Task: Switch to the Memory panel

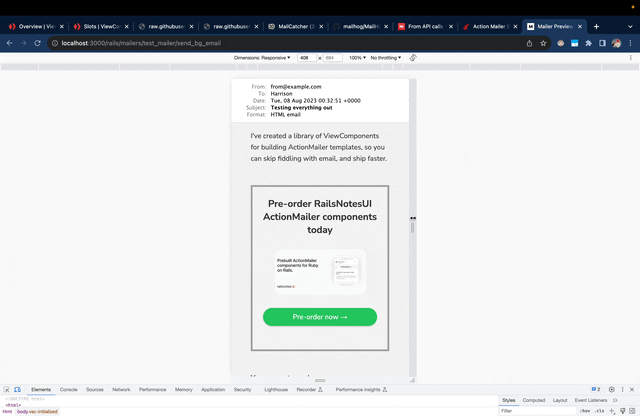Action: coord(184,389)
